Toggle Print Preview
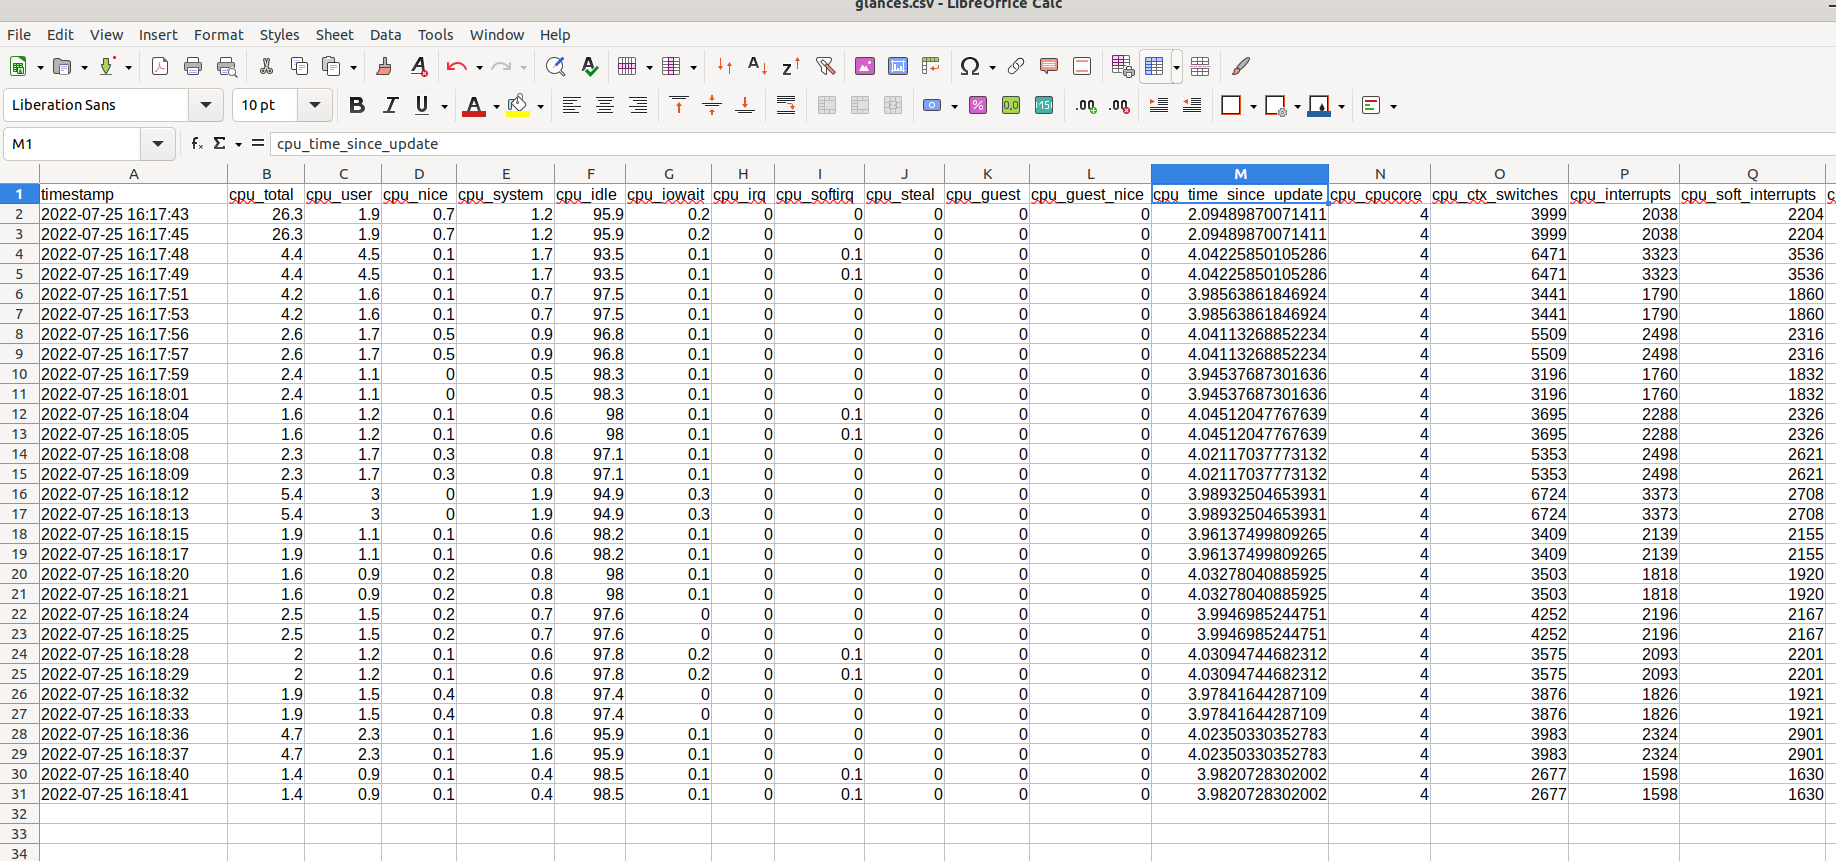Image resolution: width=1836 pixels, height=861 pixels. tap(227, 67)
